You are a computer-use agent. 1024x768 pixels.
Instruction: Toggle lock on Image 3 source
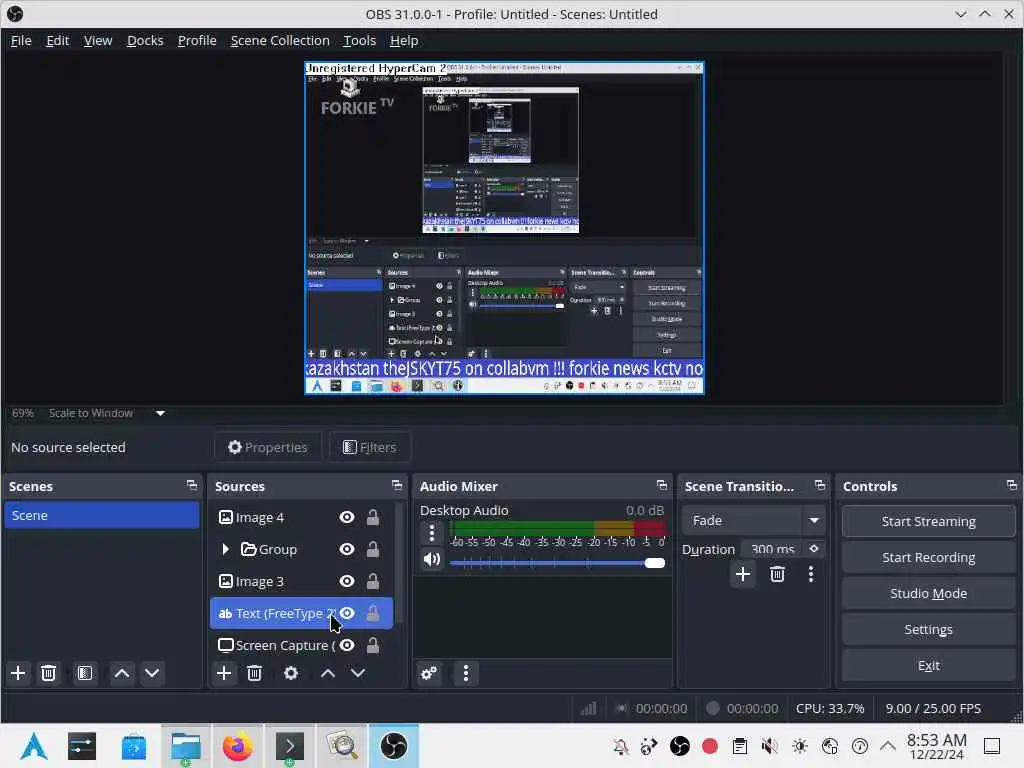point(372,581)
